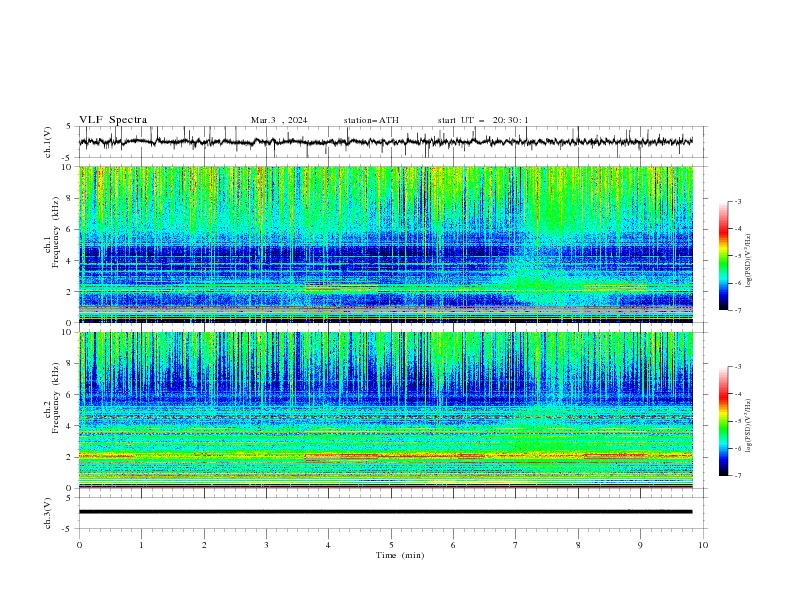This screenshot has height=612, width=792.
Task: Click the ch.2 PSD color scale bar
Action: tap(723, 421)
